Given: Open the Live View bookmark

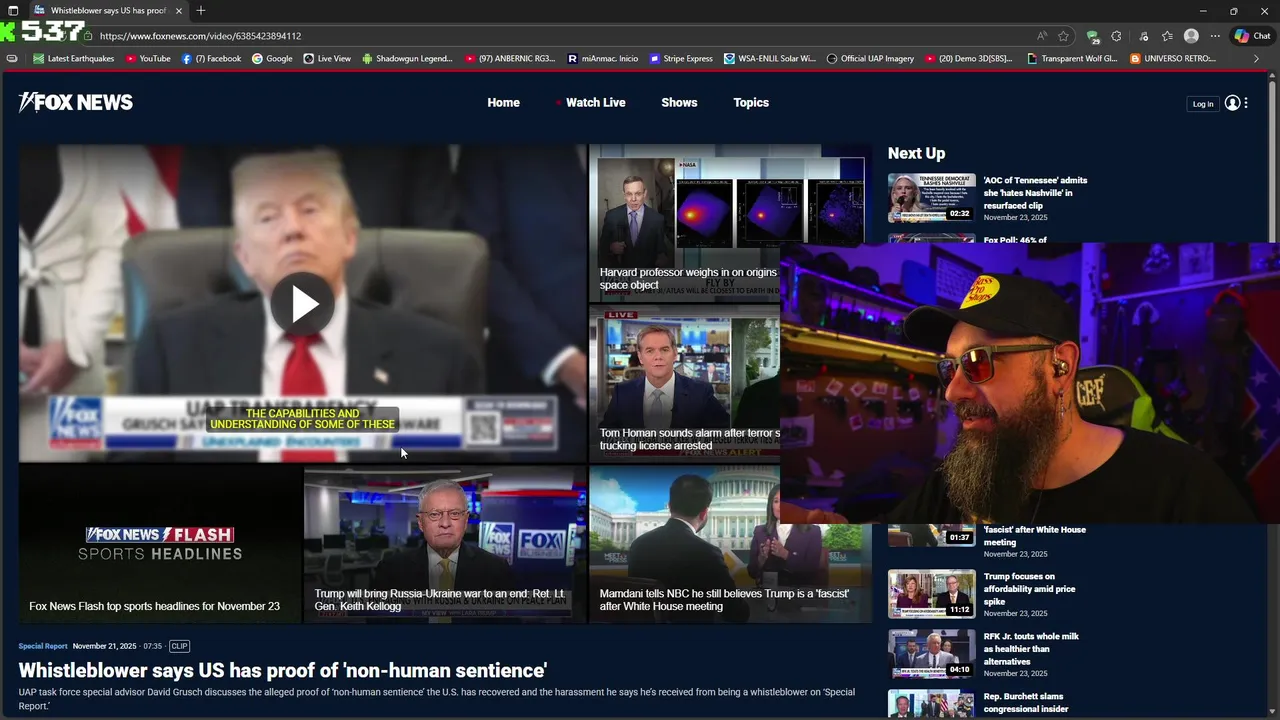Looking at the screenshot, I should pyautogui.click(x=326, y=59).
